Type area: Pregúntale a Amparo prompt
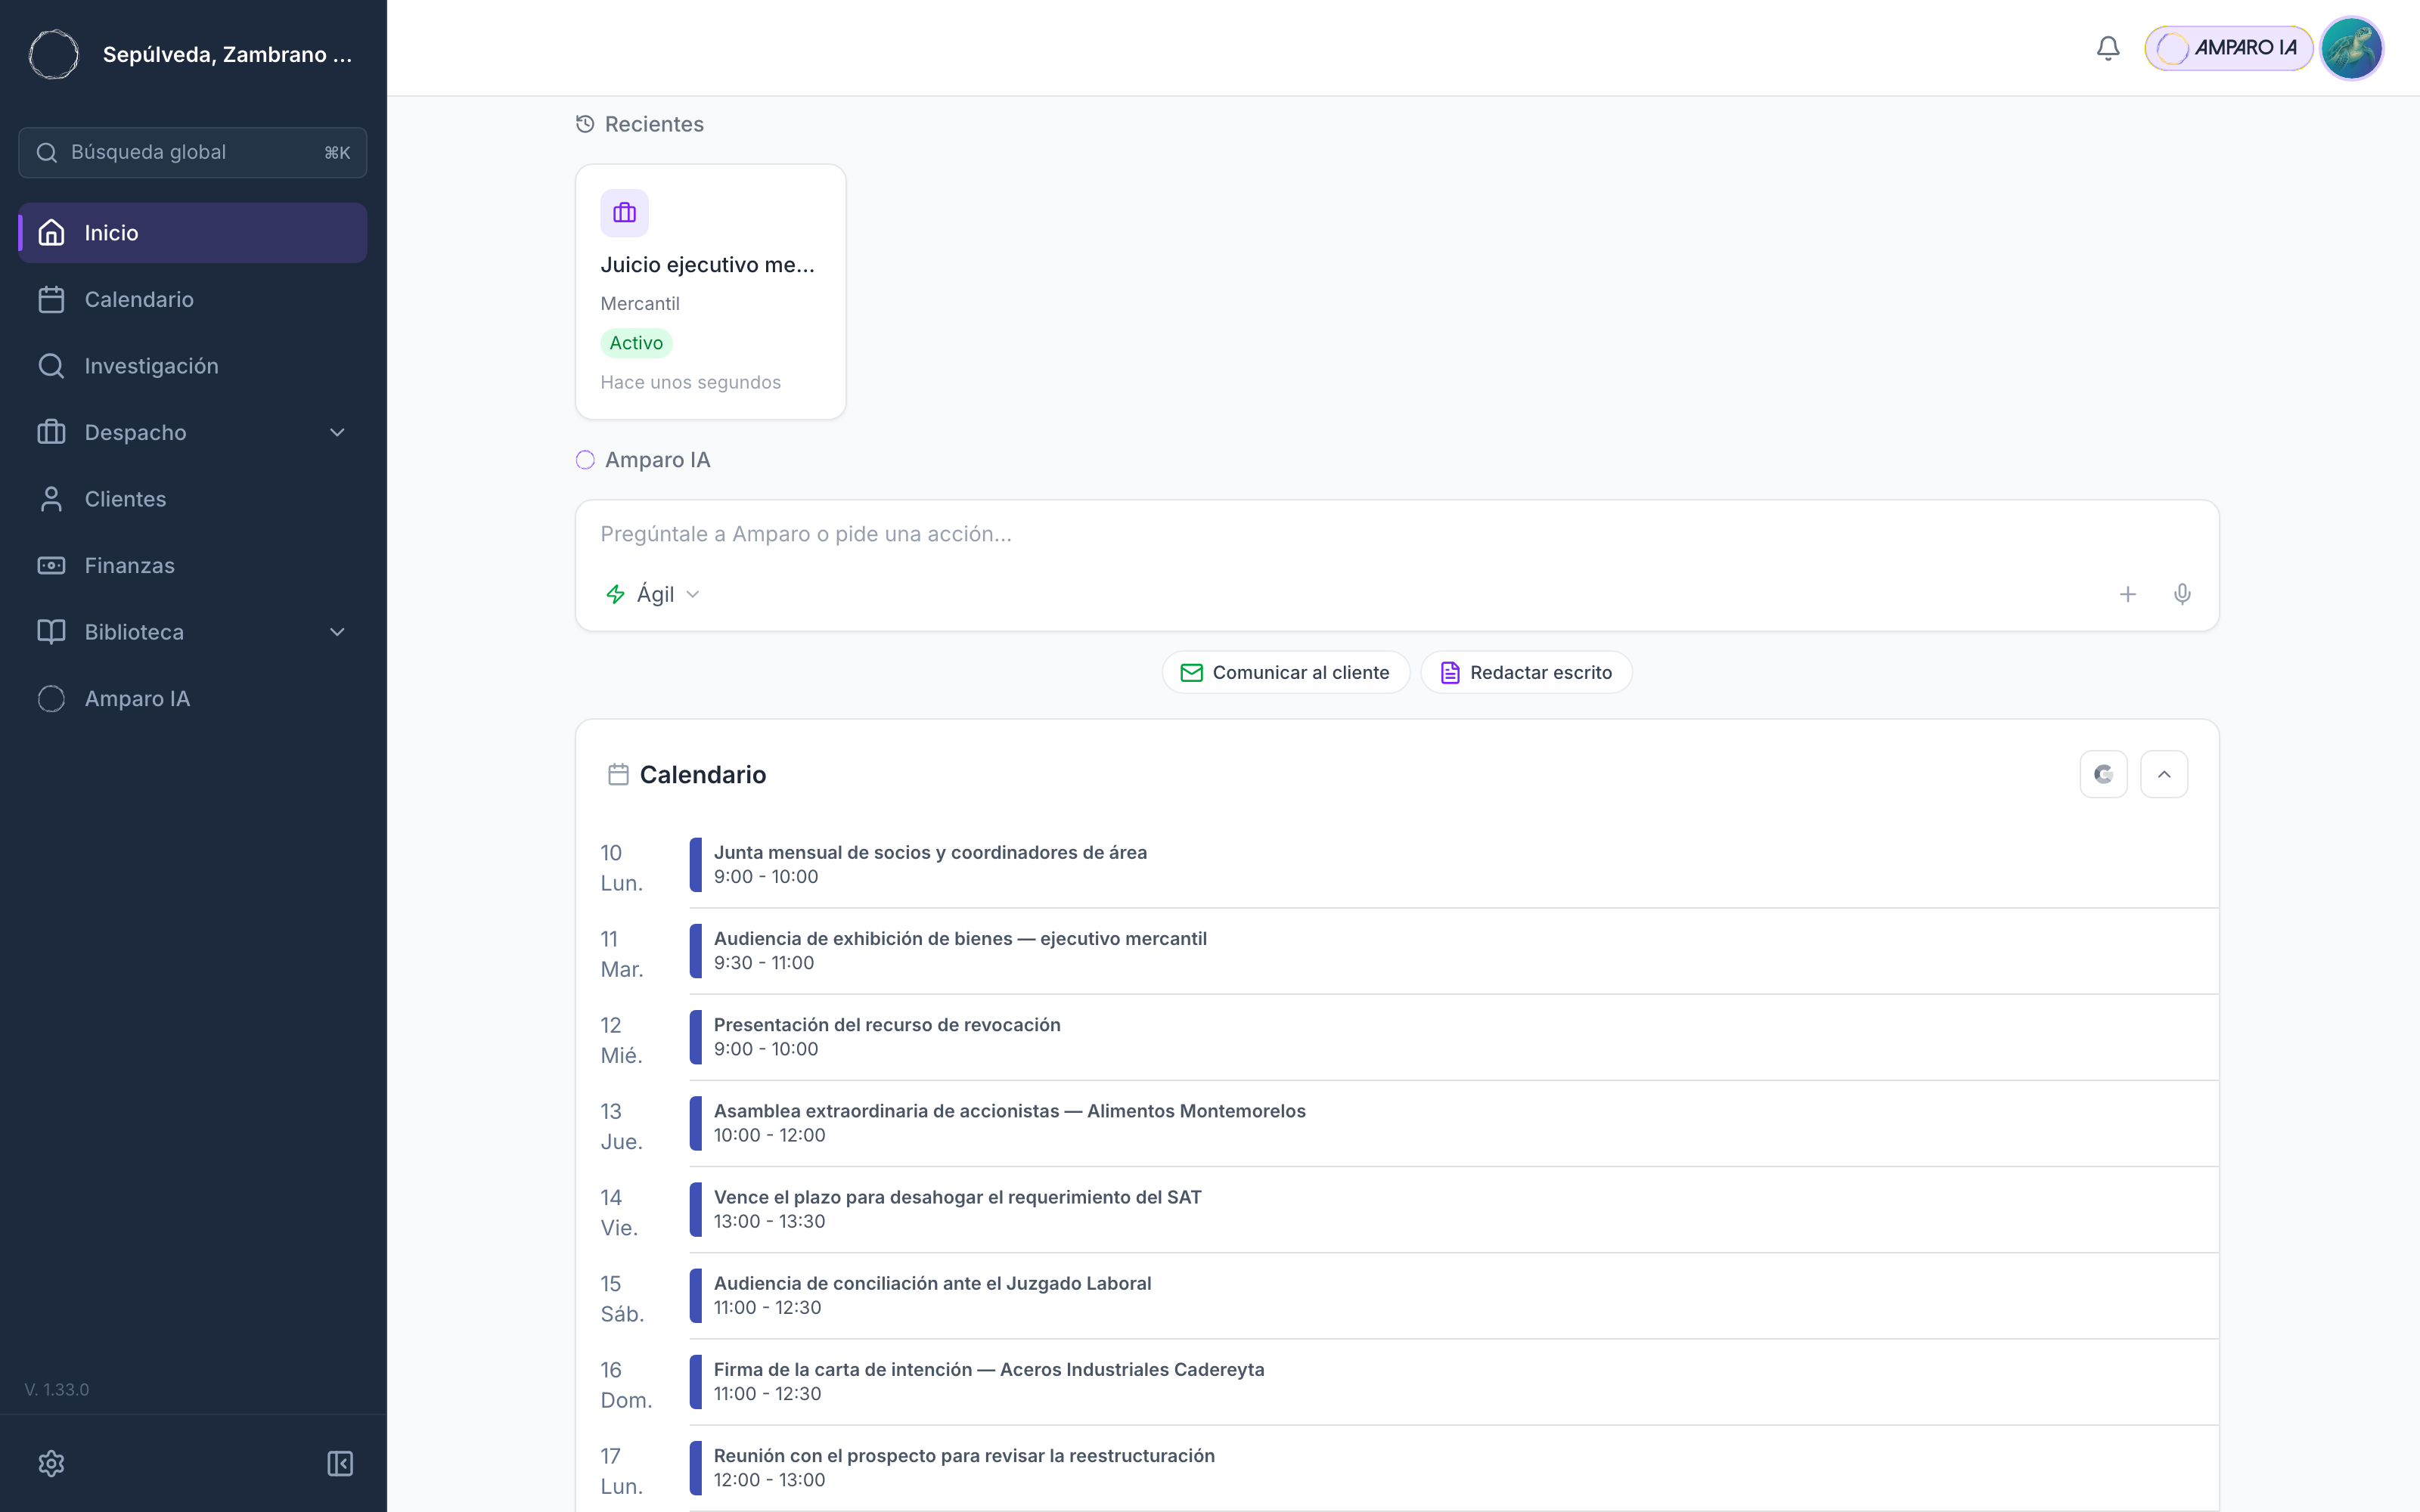2420x1512 pixels. (x=1396, y=534)
